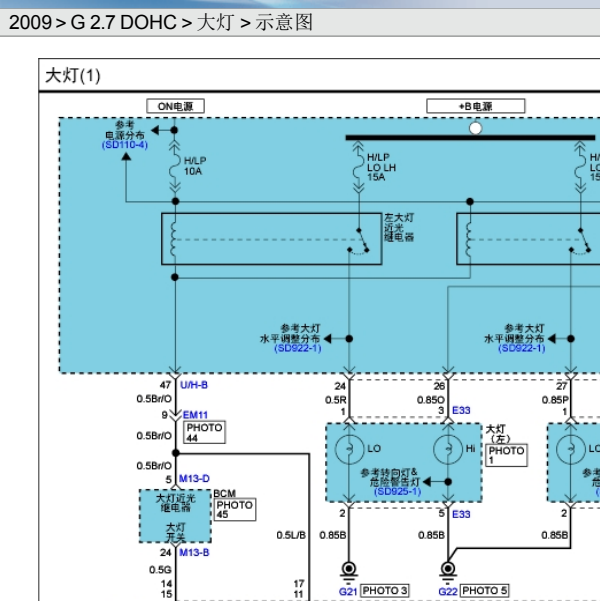The image size is (600, 601).
Task: Click the arrow pointing to 参考转向灯&危险警告灯
Action: click(427, 482)
